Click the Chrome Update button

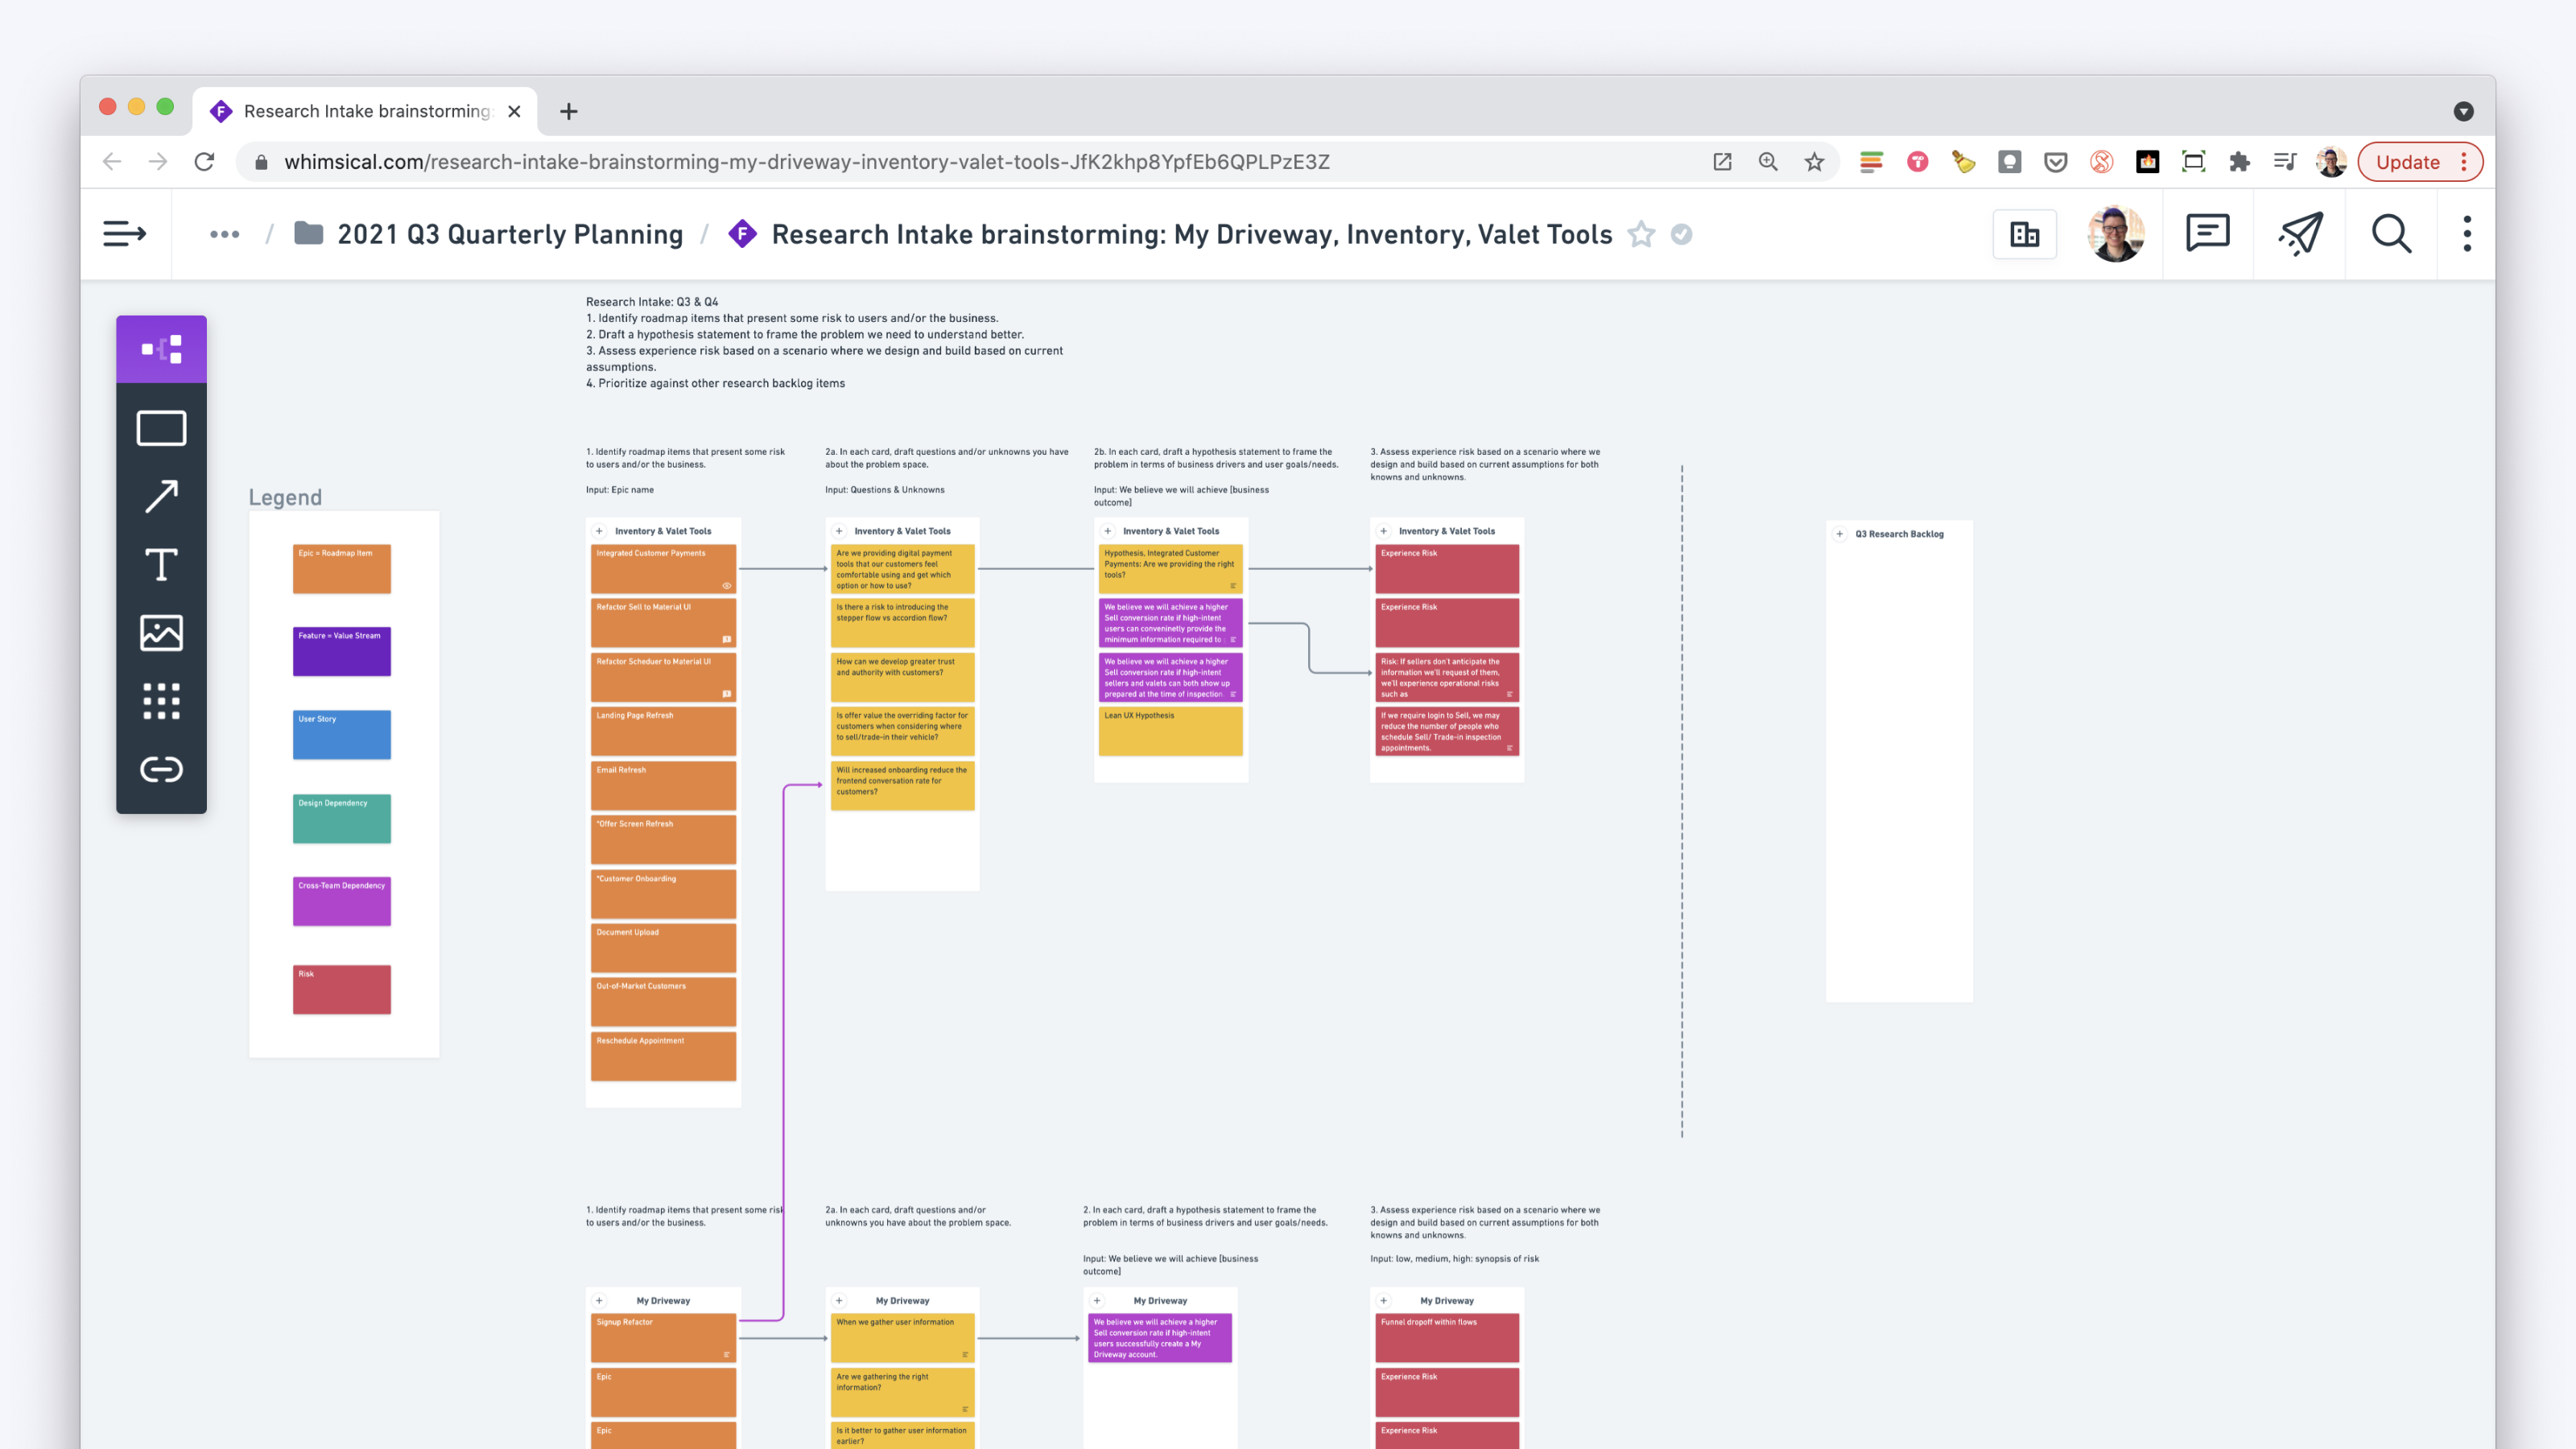pyautogui.click(x=2407, y=162)
